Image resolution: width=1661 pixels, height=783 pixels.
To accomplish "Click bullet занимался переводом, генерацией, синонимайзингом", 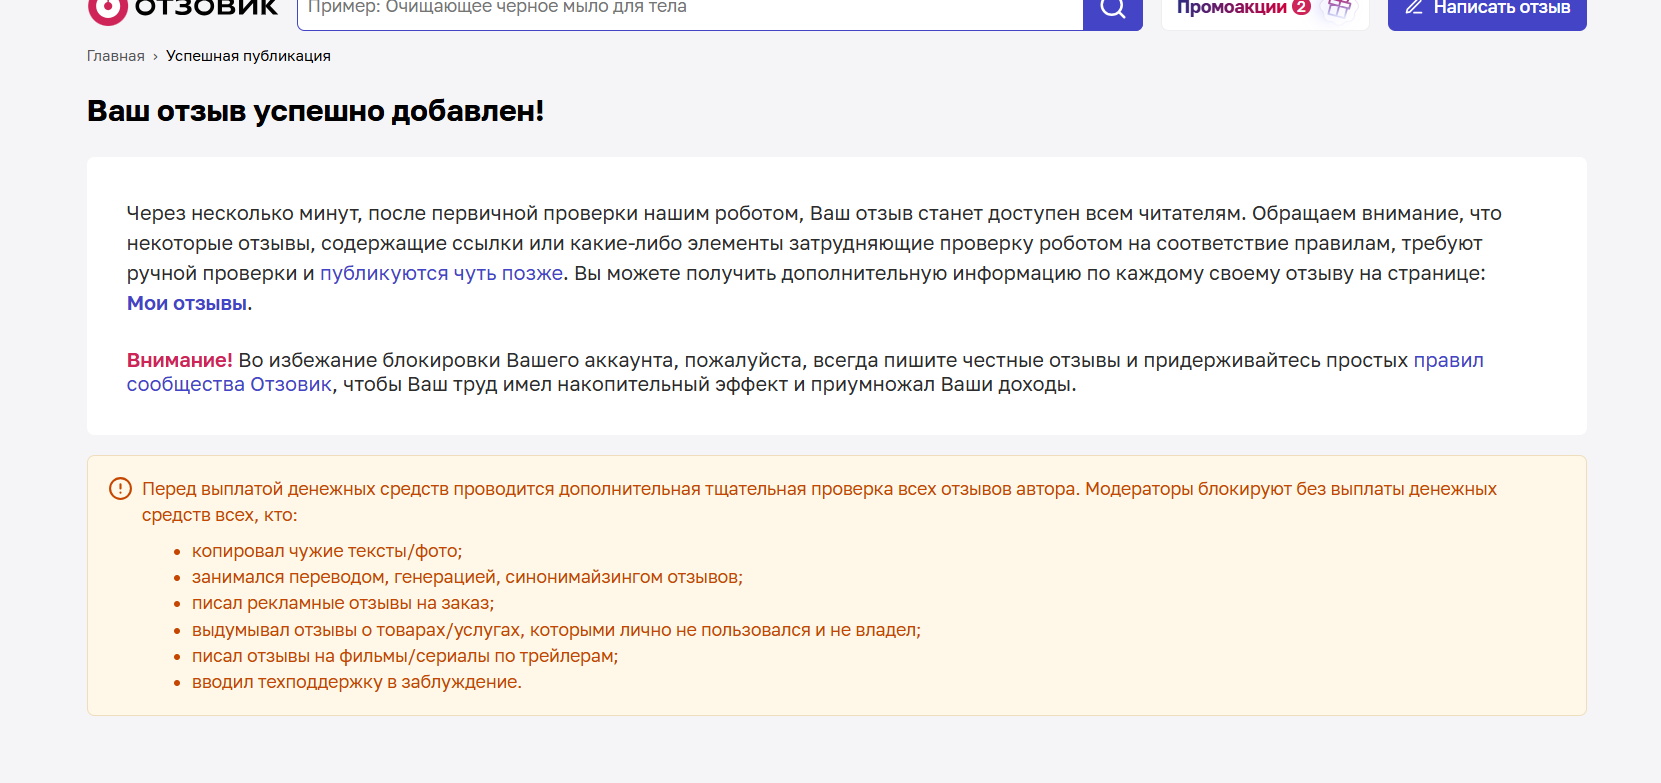I will (x=467, y=577).
